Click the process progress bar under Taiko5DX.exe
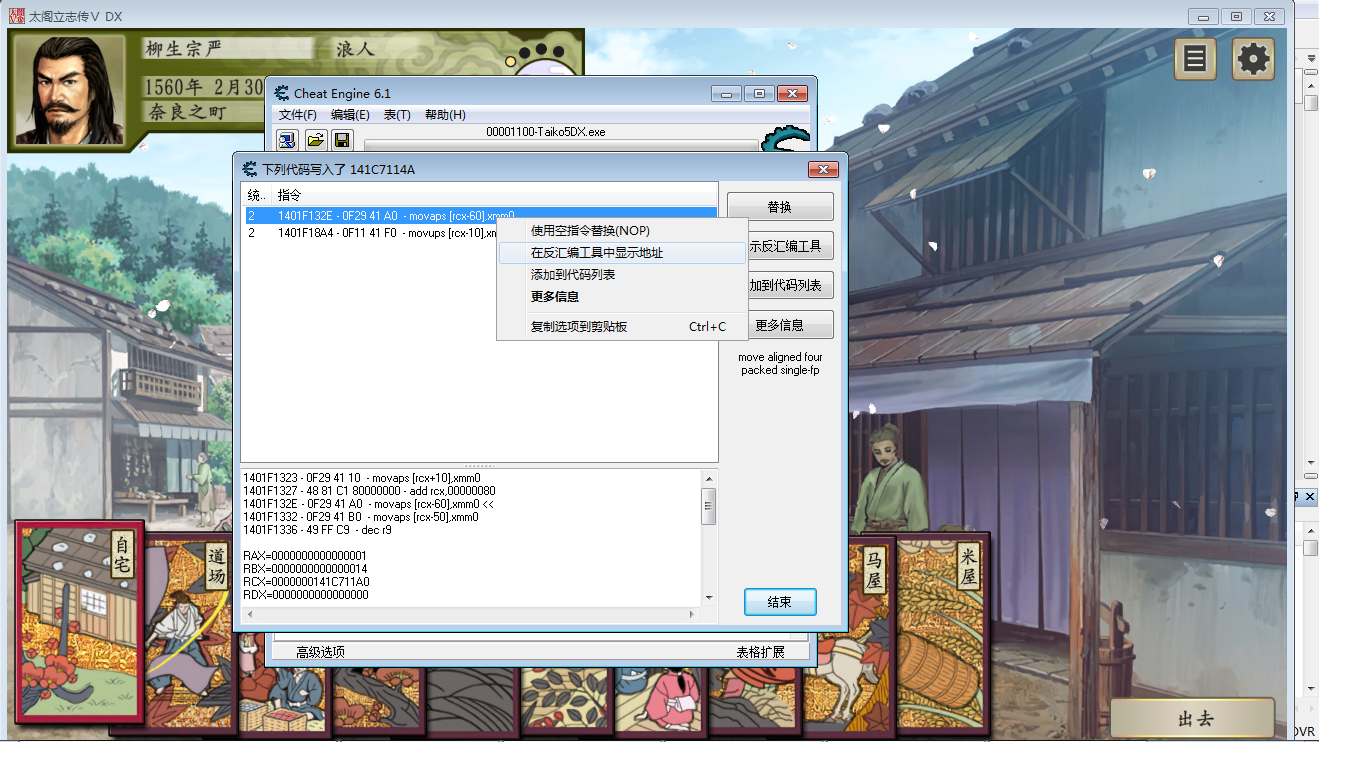The height and width of the screenshot is (768, 1360). [x=560, y=146]
